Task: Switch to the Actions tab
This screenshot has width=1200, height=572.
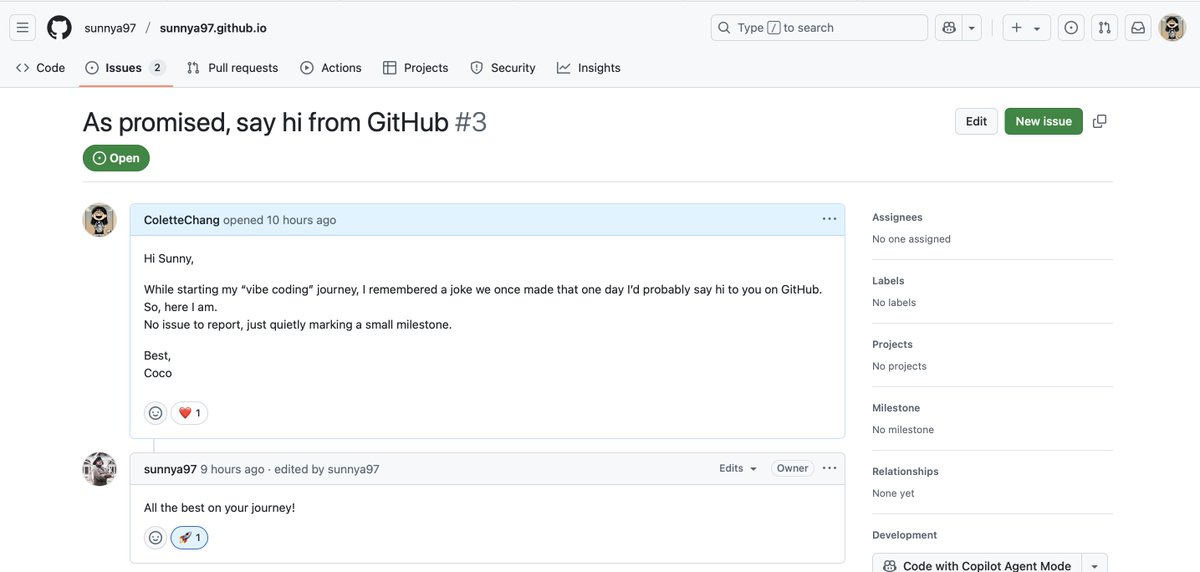Action: pos(331,68)
